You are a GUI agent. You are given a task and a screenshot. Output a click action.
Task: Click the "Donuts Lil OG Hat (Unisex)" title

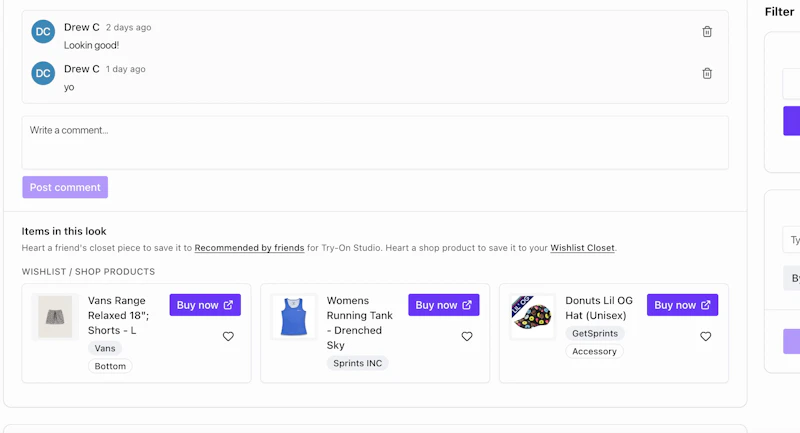pyautogui.click(x=599, y=308)
